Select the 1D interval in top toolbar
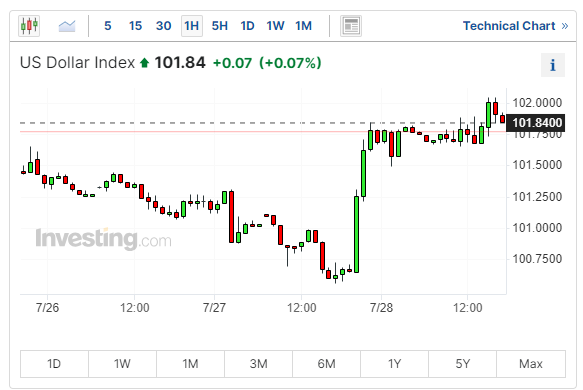Viewport: 583px width, 390px height. [247, 26]
